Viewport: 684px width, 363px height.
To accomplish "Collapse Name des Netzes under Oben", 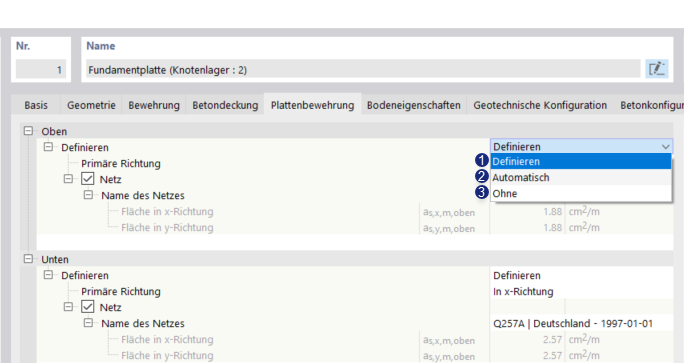I will click(x=89, y=195).
